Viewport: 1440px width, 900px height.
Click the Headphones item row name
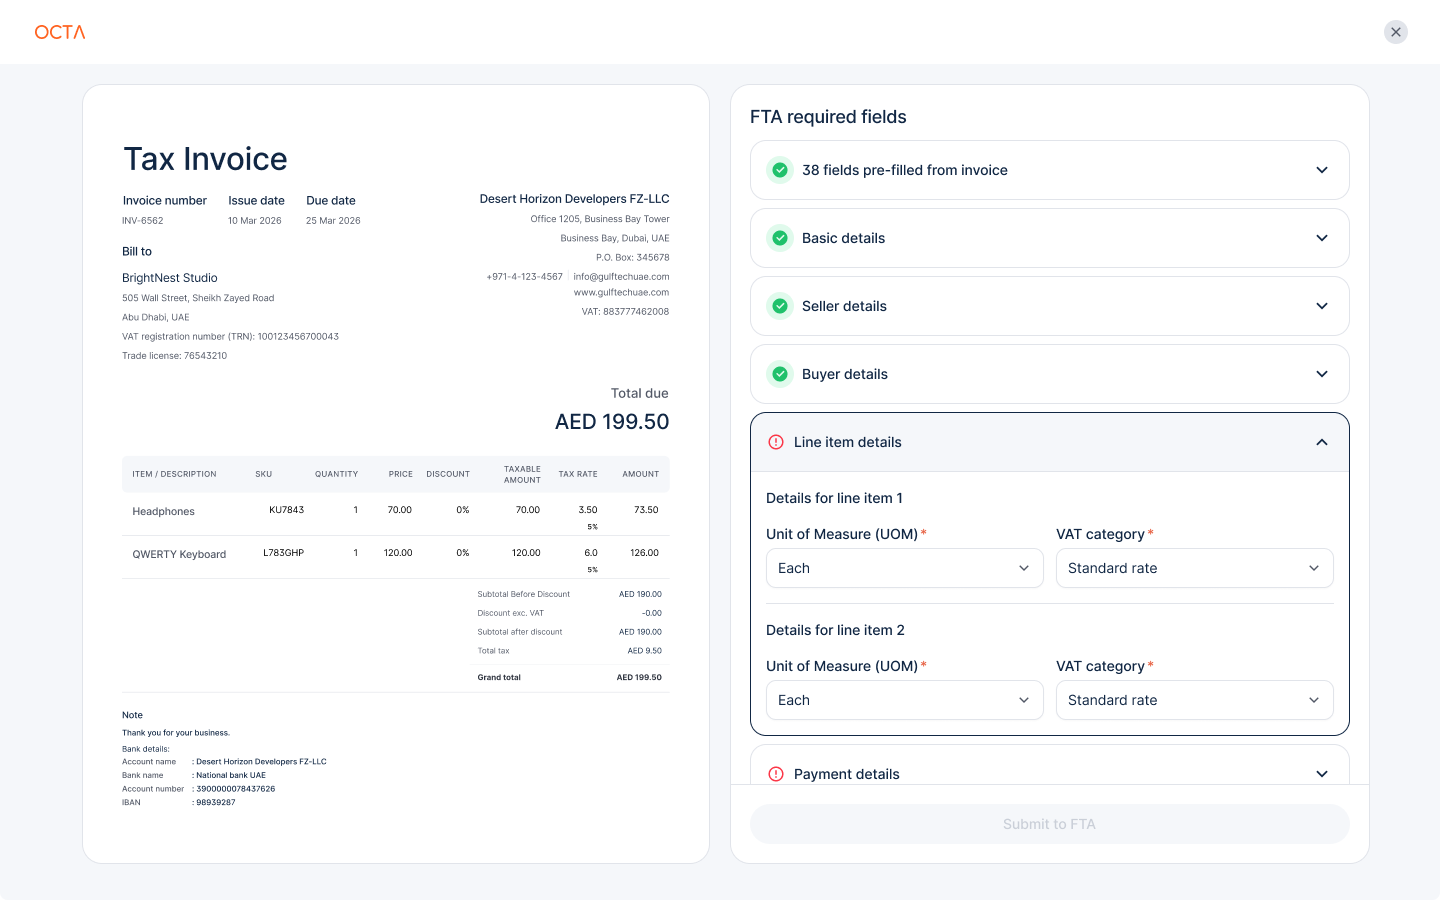[x=164, y=512]
